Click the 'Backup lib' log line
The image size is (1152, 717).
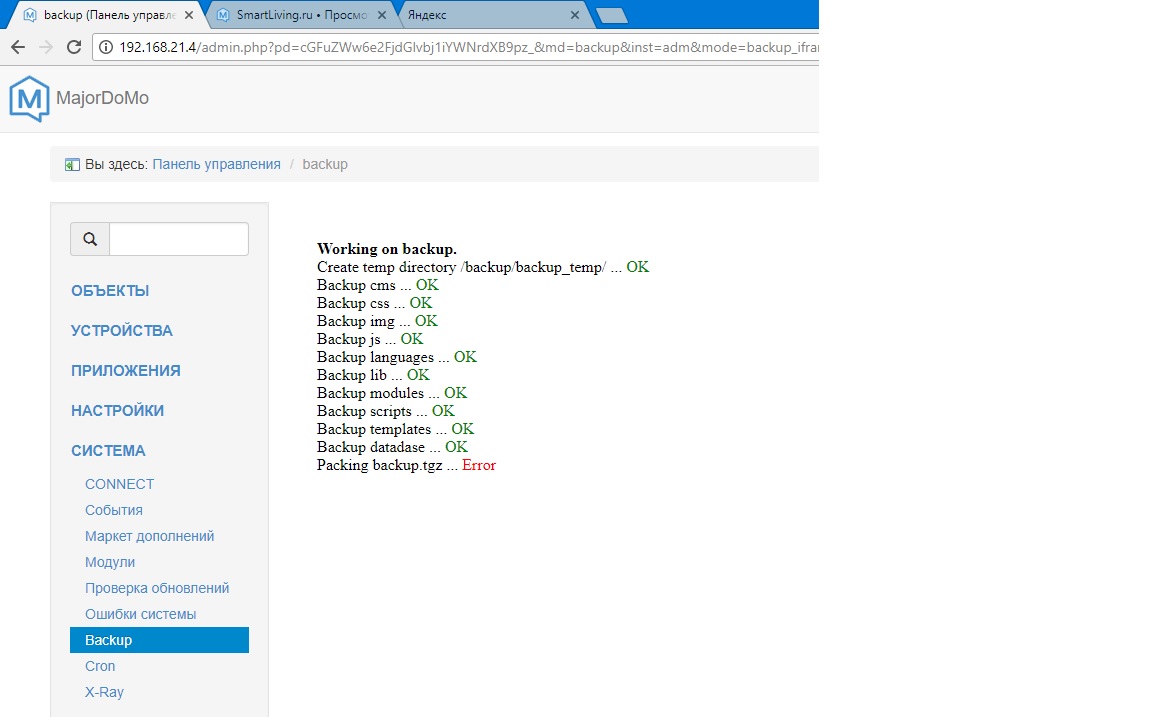[373, 375]
